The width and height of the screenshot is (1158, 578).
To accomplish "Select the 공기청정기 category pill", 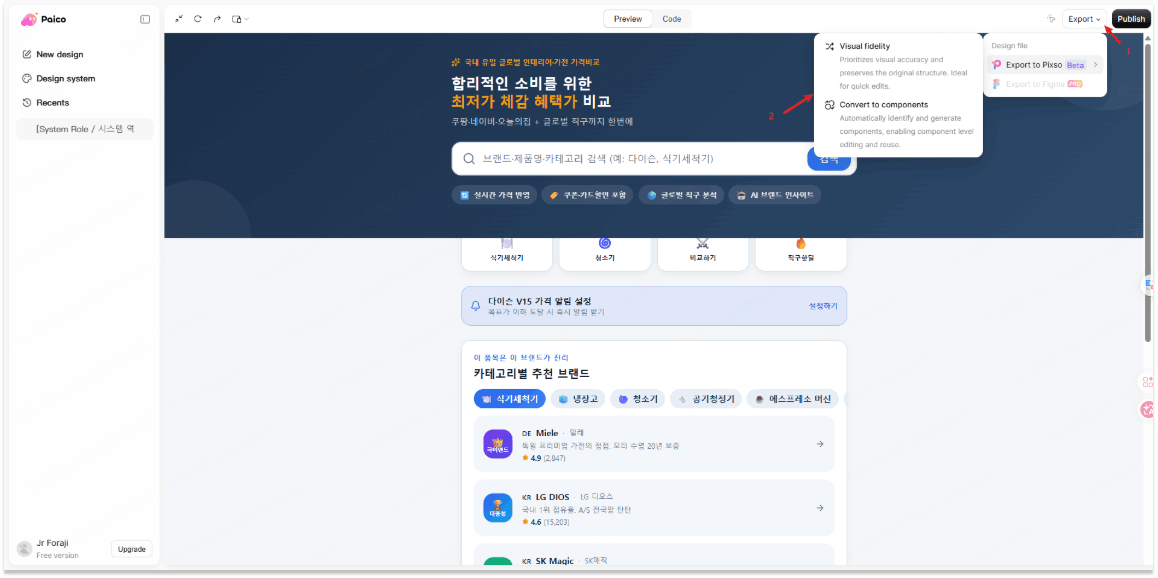I will click(706, 399).
